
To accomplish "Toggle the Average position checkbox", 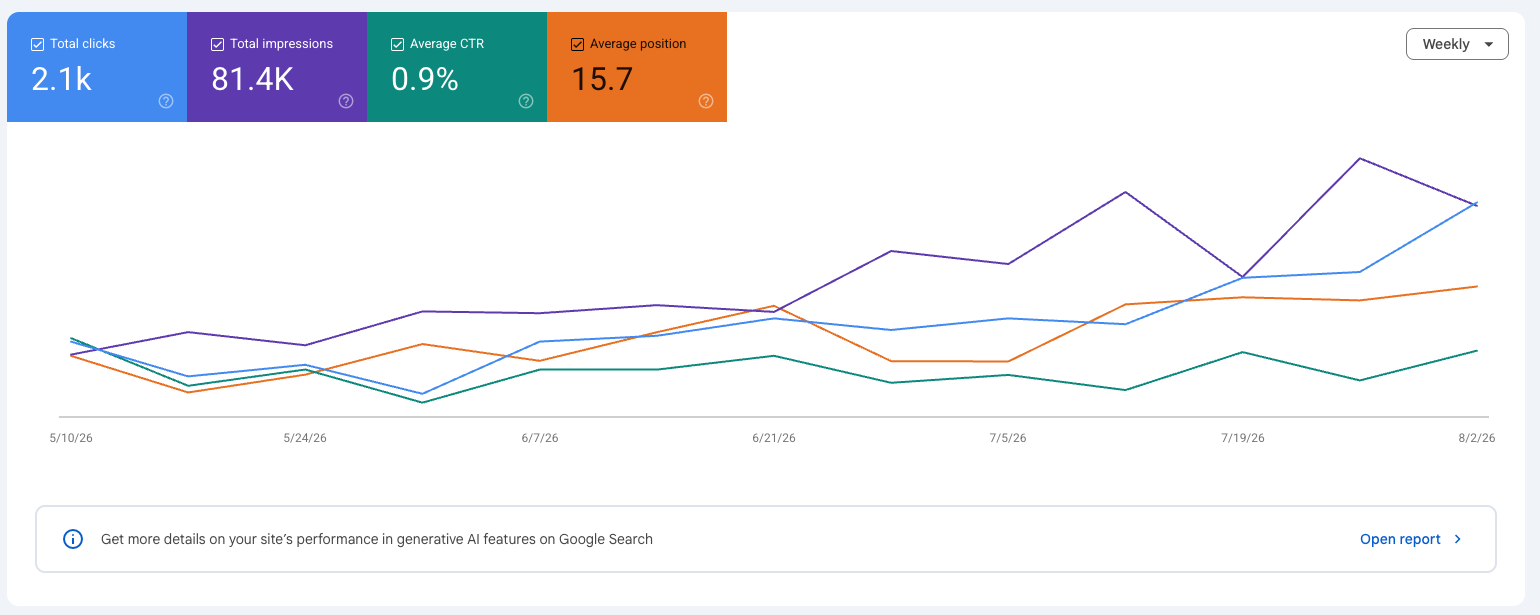I will pos(577,44).
